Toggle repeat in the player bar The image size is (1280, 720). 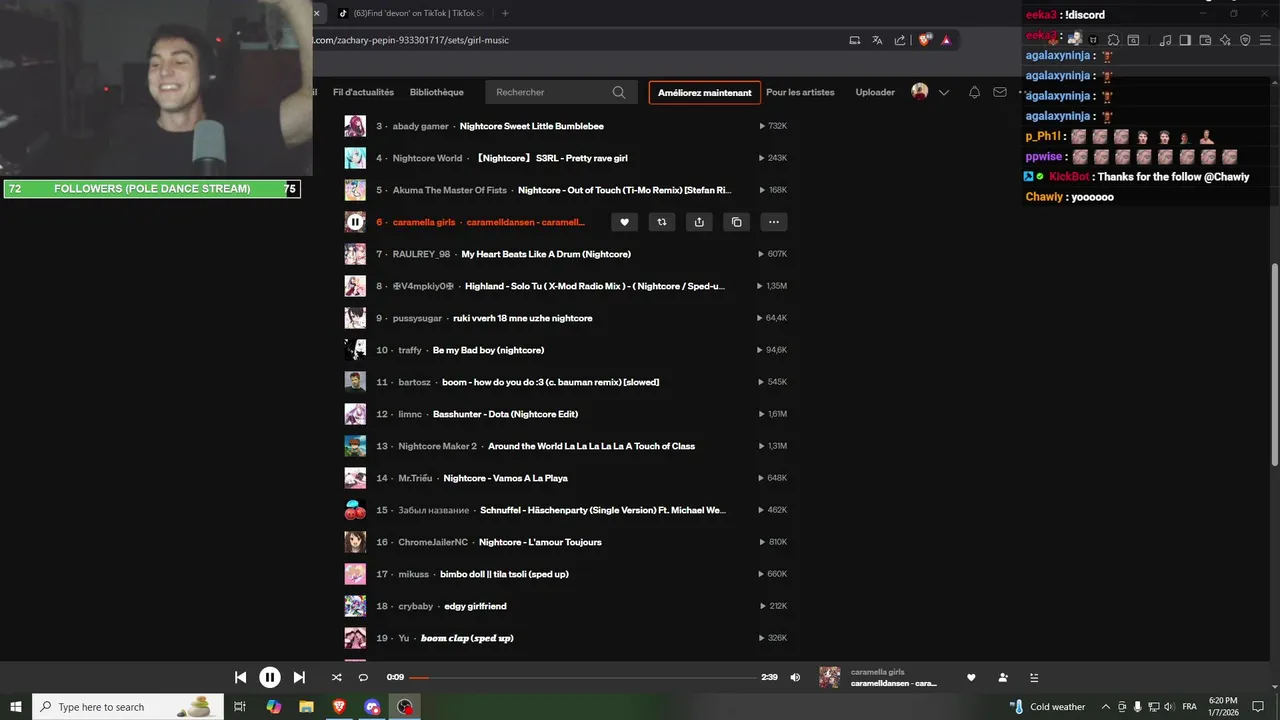point(363,677)
